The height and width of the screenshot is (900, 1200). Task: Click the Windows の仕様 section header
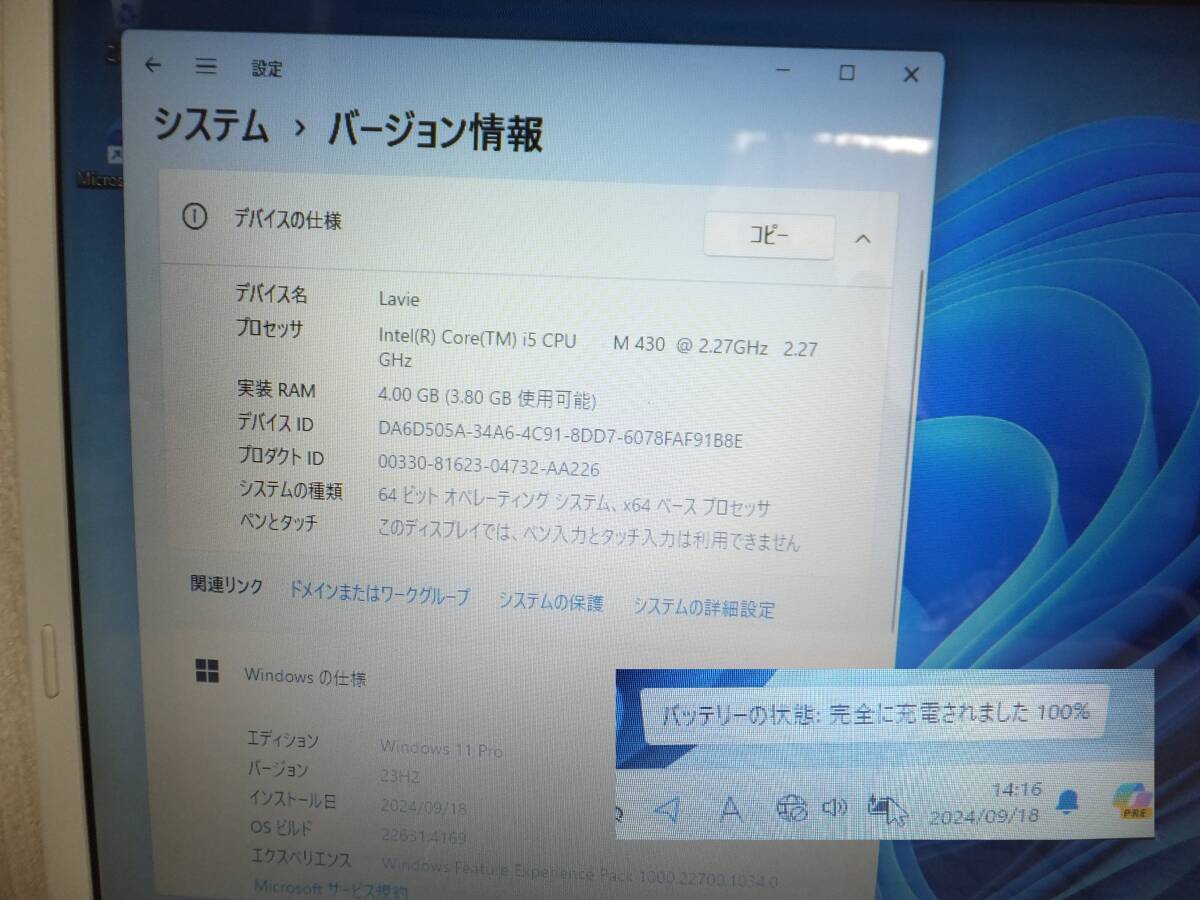click(x=305, y=677)
